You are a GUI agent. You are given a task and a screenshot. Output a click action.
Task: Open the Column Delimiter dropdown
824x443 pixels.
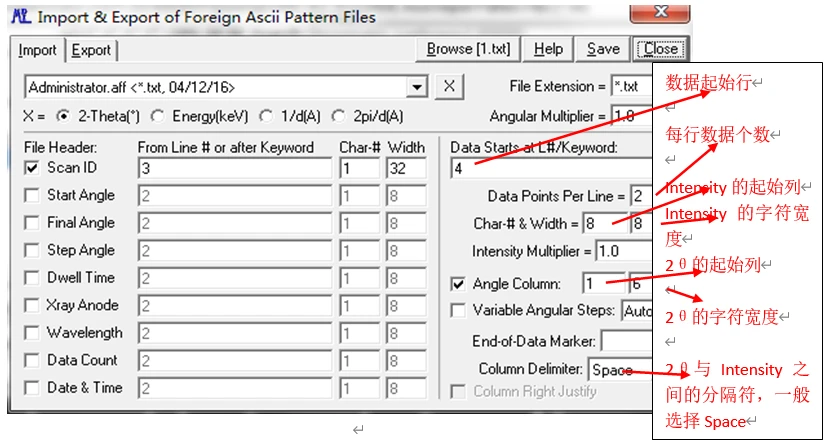coord(622,370)
